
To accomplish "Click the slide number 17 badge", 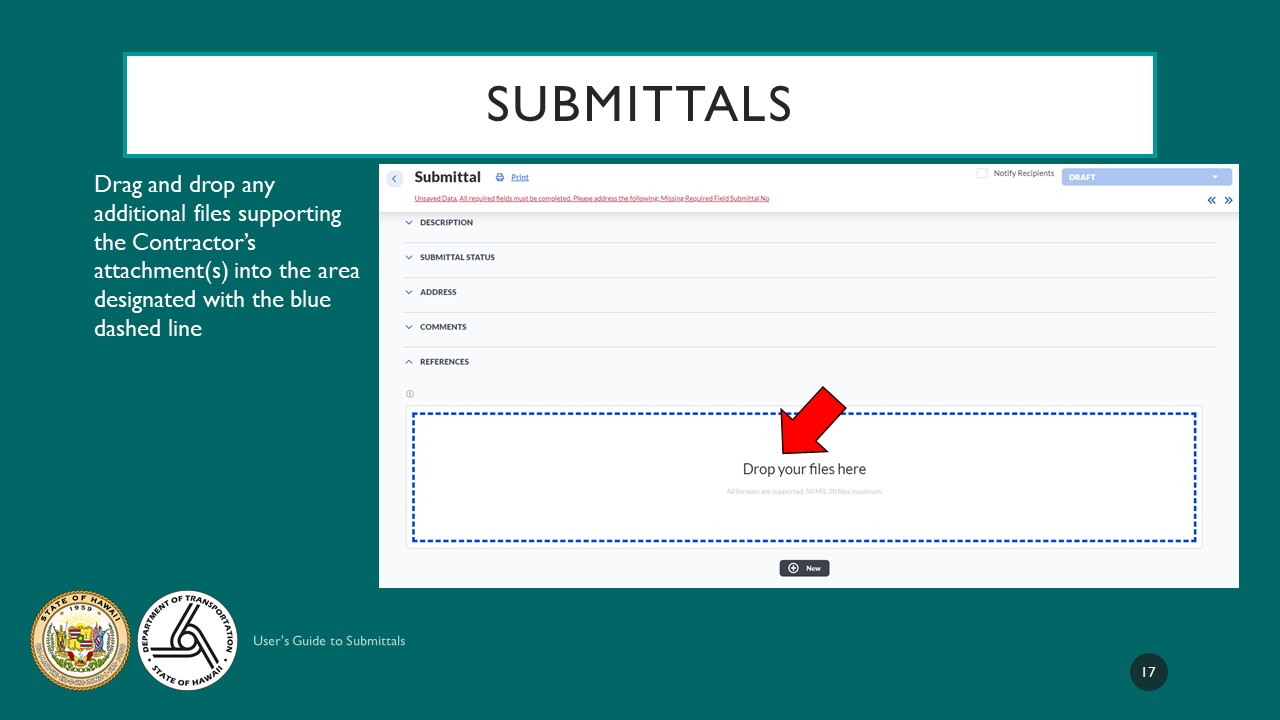I will tap(1149, 672).
